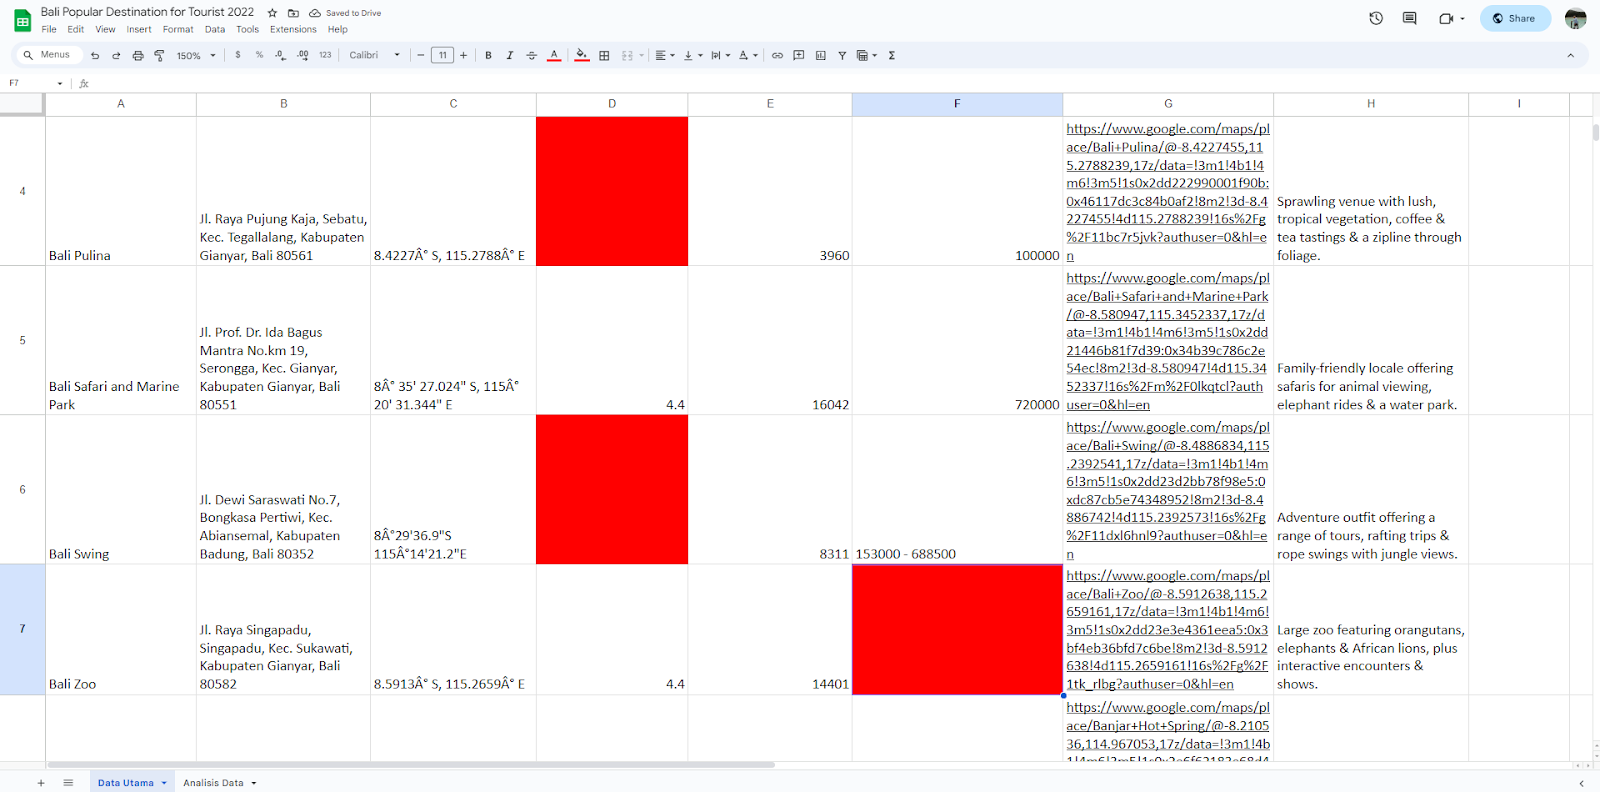Open text wrapping dropdown
Image resolution: width=1600 pixels, height=792 pixels.
(720, 55)
